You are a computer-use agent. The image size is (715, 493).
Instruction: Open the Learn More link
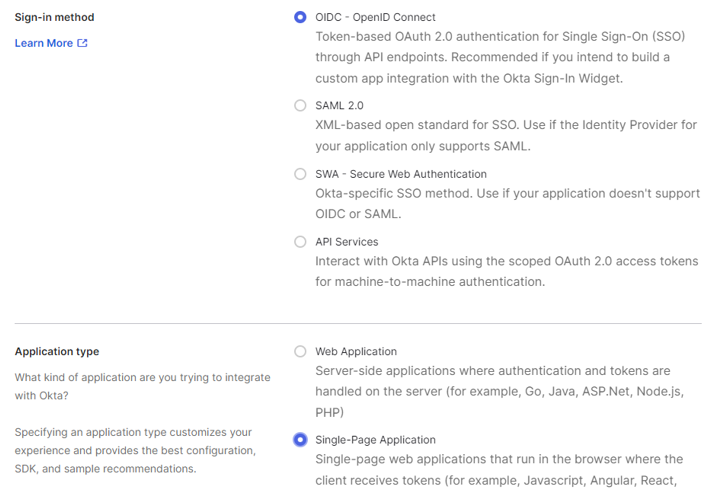(44, 43)
